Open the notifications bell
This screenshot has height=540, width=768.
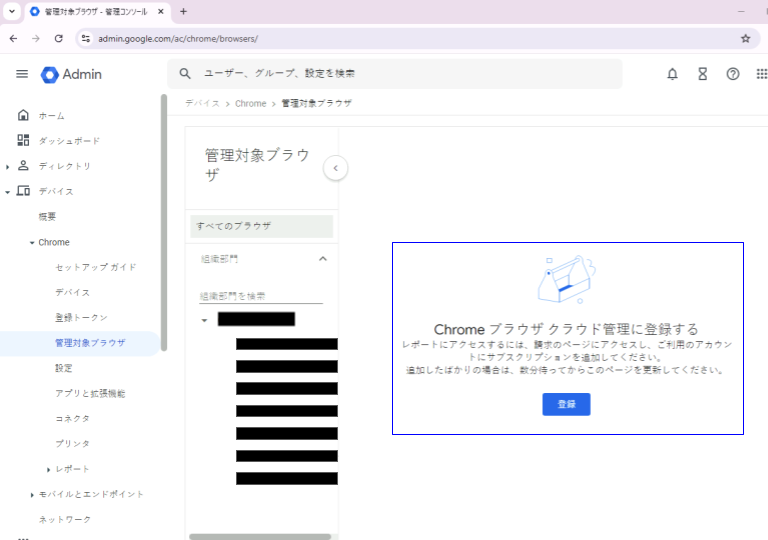coord(672,74)
